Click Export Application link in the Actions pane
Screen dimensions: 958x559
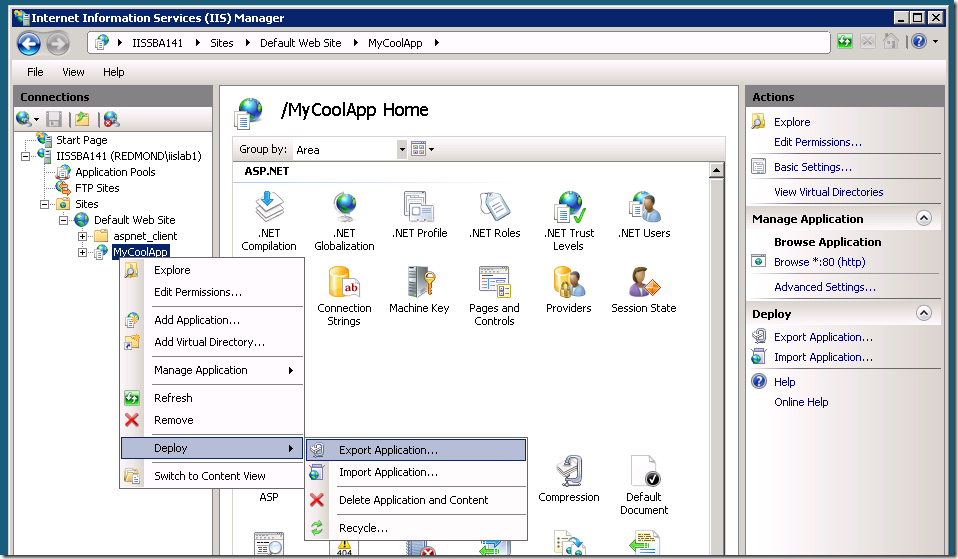823,337
